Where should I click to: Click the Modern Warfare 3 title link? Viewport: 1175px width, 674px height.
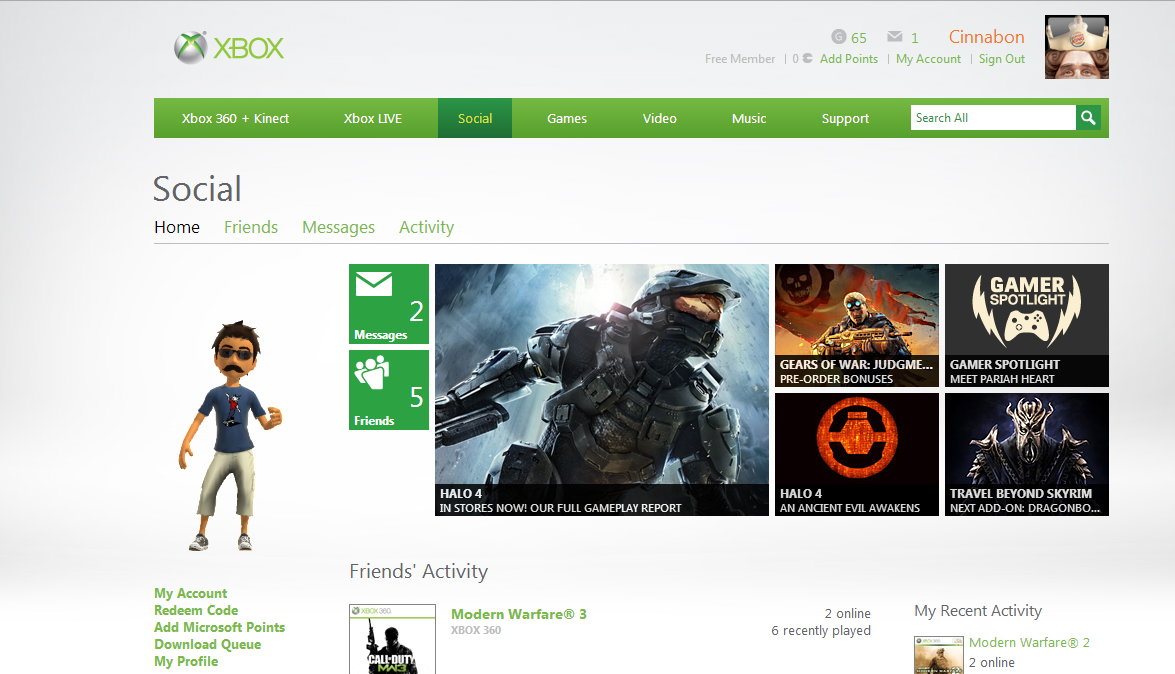519,614
